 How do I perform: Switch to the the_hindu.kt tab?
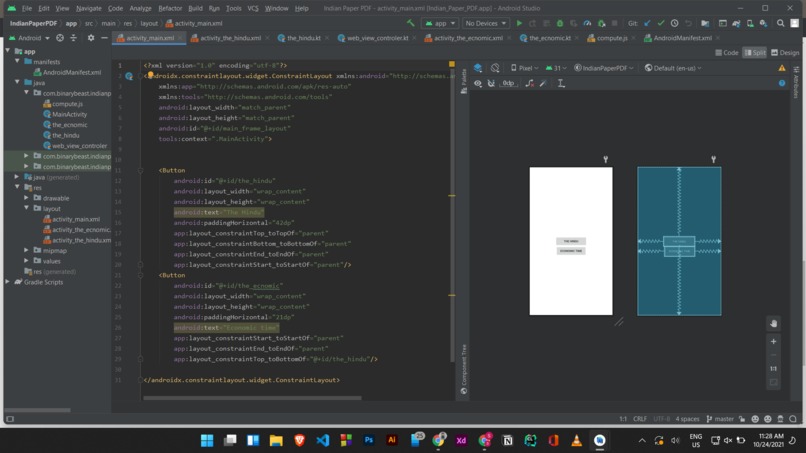coord(304,38)
